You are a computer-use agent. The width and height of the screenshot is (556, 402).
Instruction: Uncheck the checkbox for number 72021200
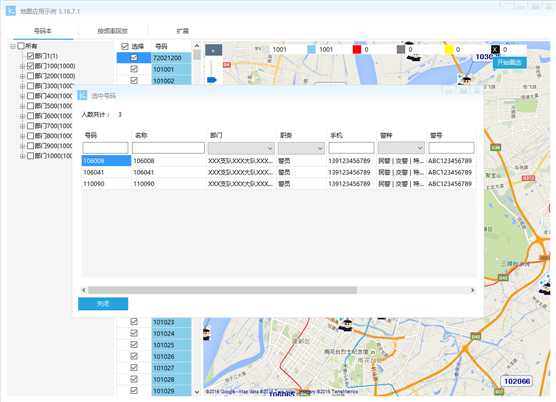tap(134, 57)
